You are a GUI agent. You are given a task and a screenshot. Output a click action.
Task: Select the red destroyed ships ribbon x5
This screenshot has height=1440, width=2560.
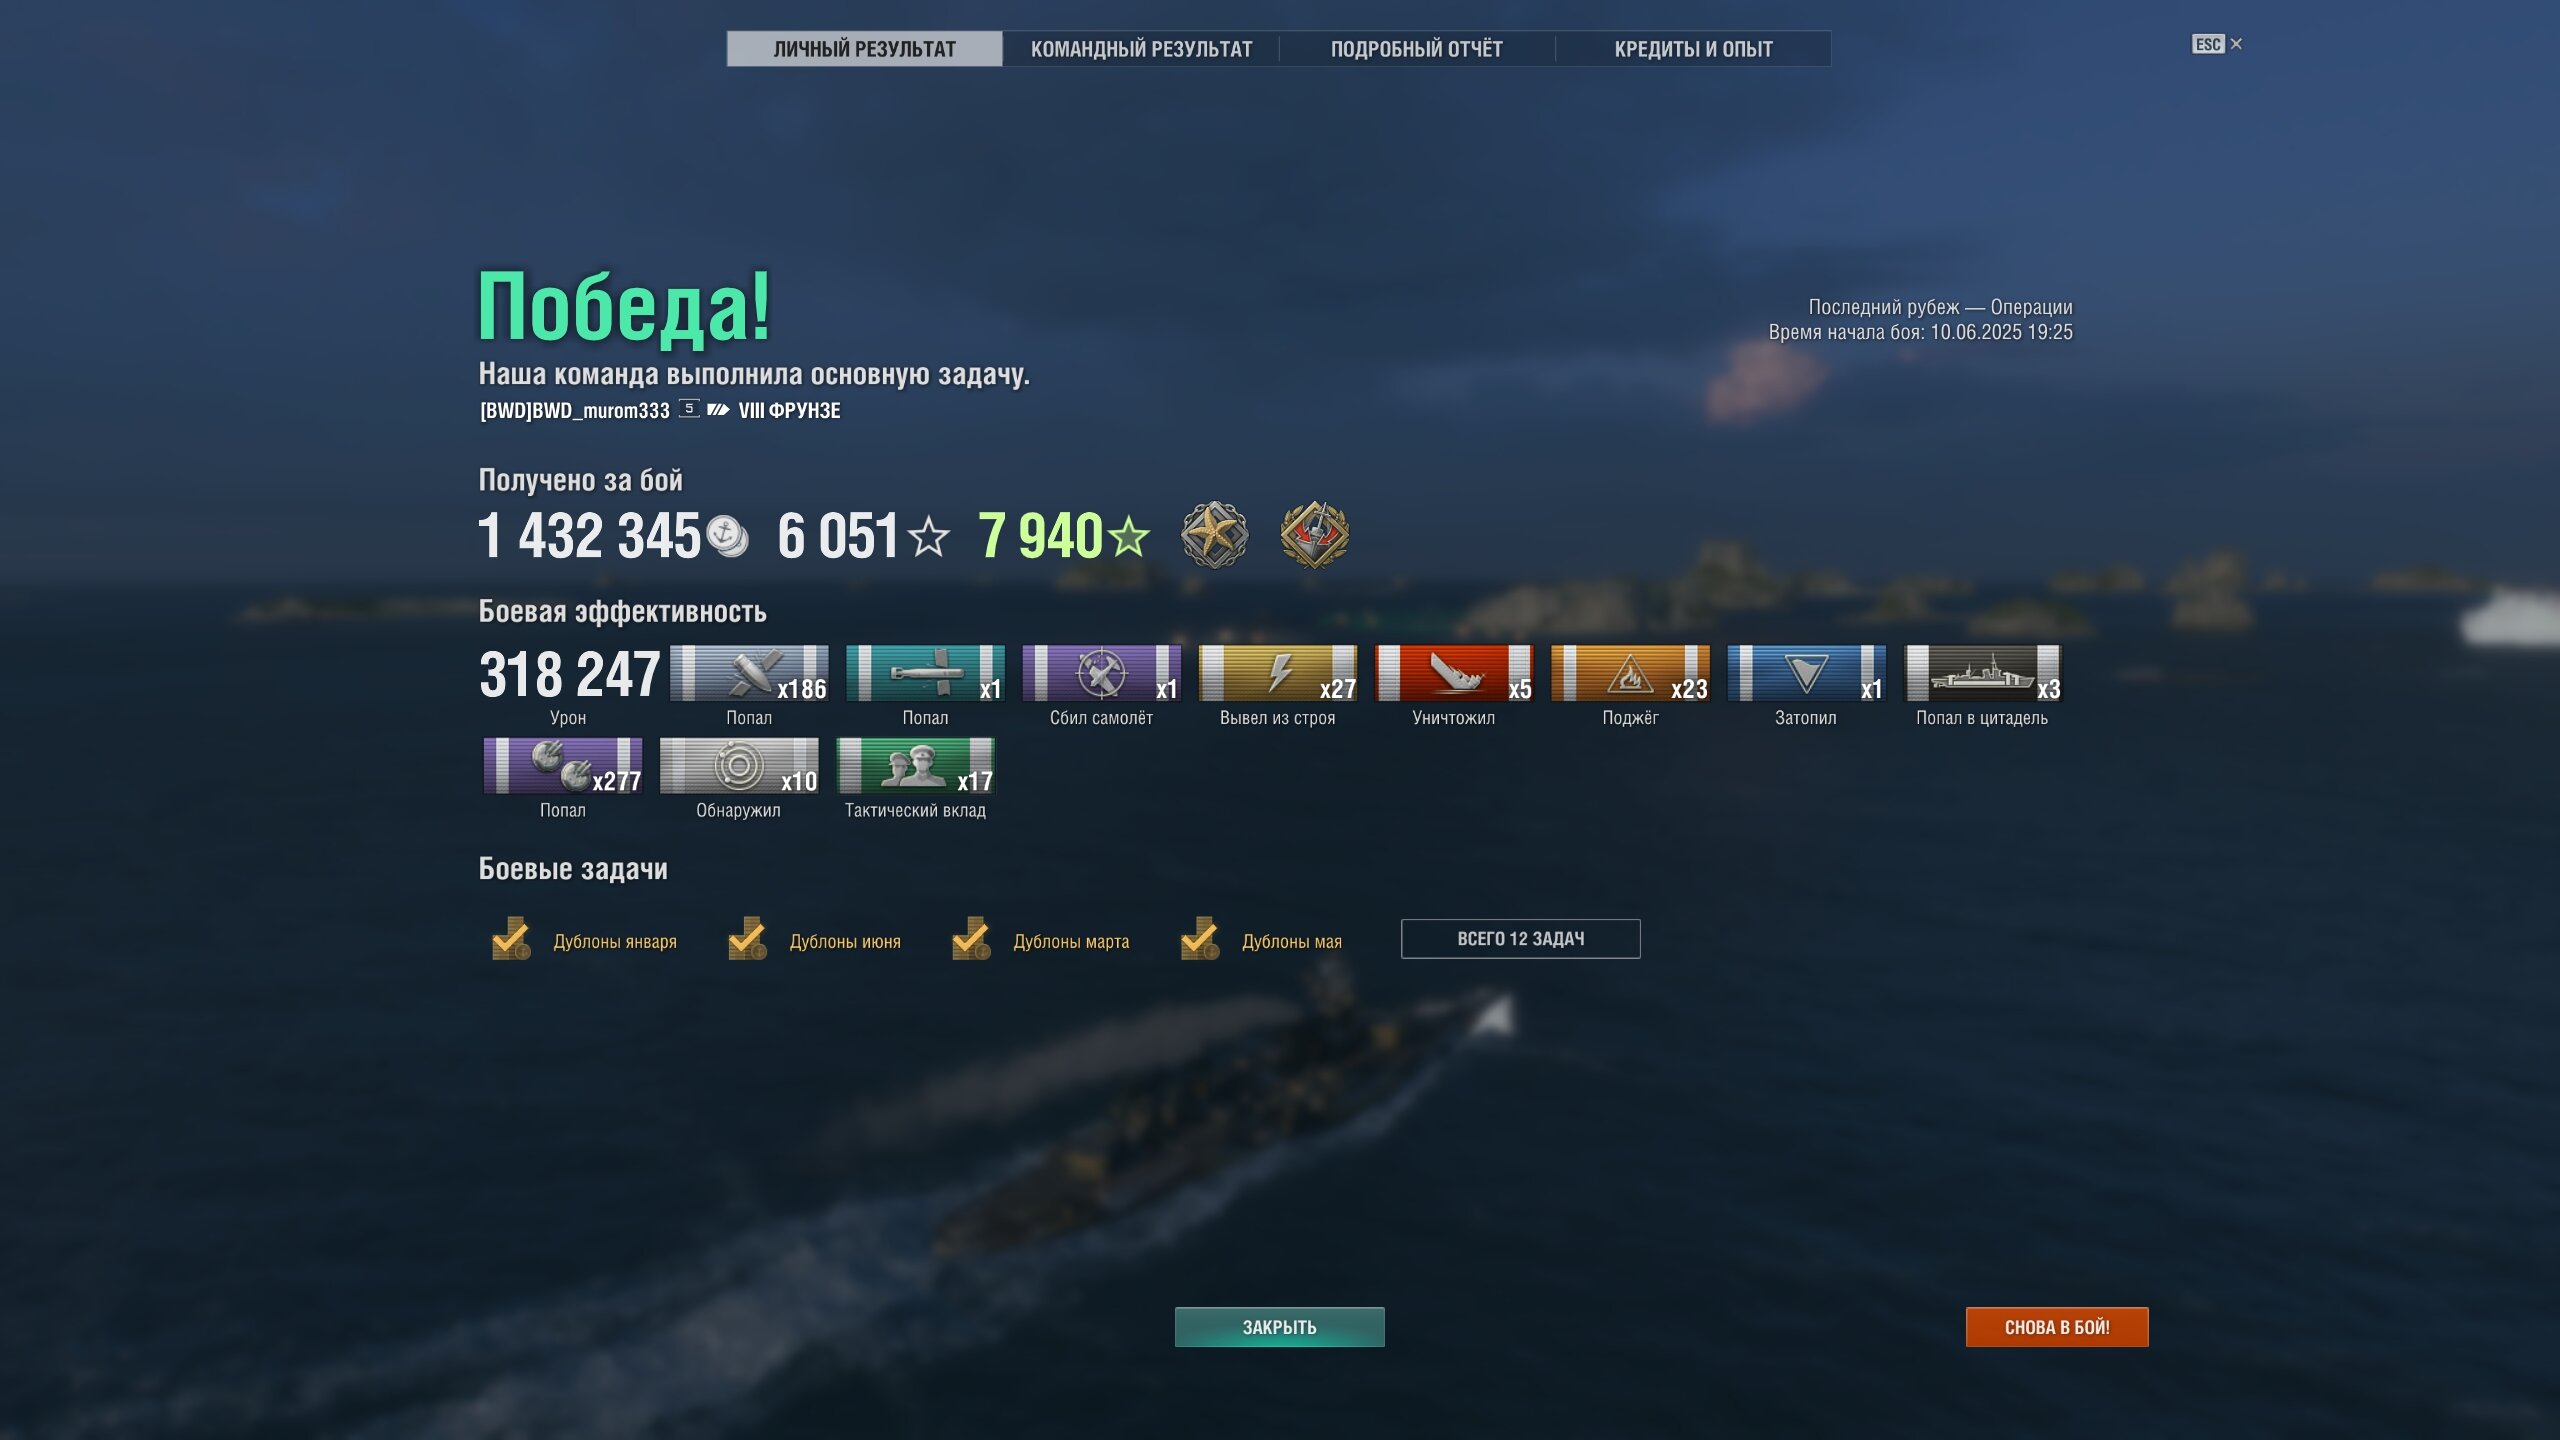[1454, 673]
